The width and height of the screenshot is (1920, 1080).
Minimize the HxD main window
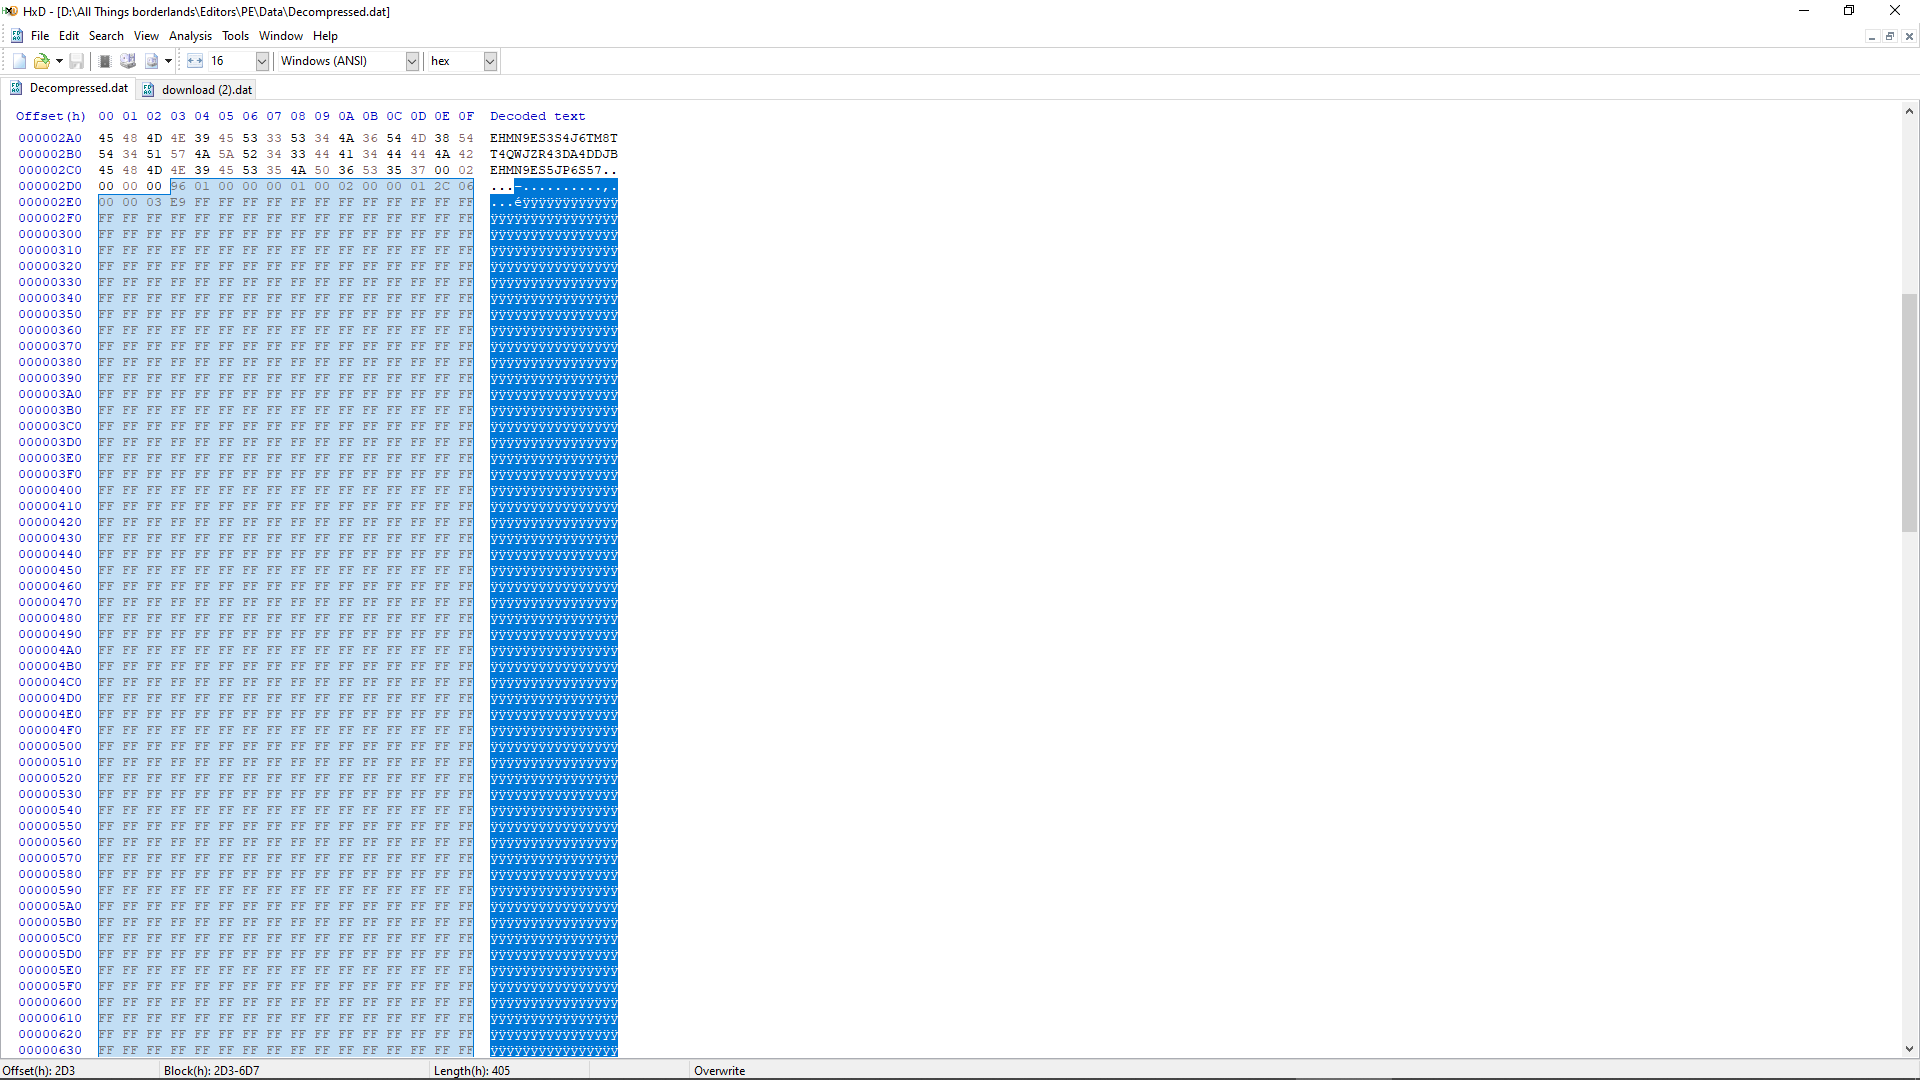pos(1804,11)
